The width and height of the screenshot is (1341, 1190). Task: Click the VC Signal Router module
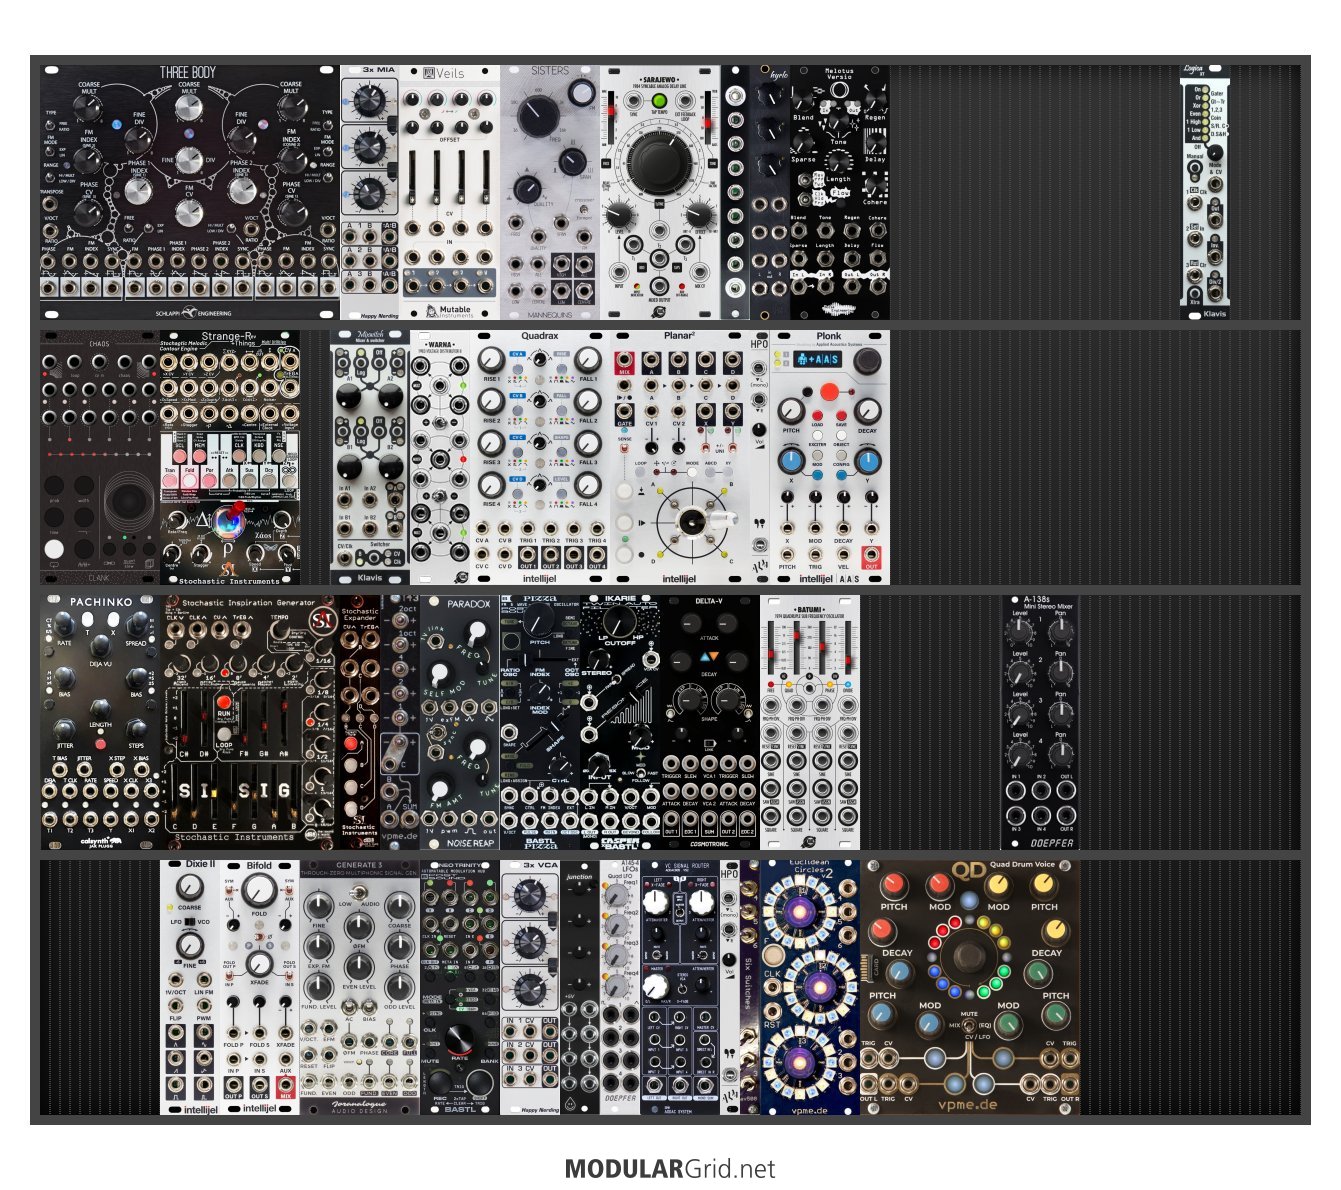coord(680,988)
